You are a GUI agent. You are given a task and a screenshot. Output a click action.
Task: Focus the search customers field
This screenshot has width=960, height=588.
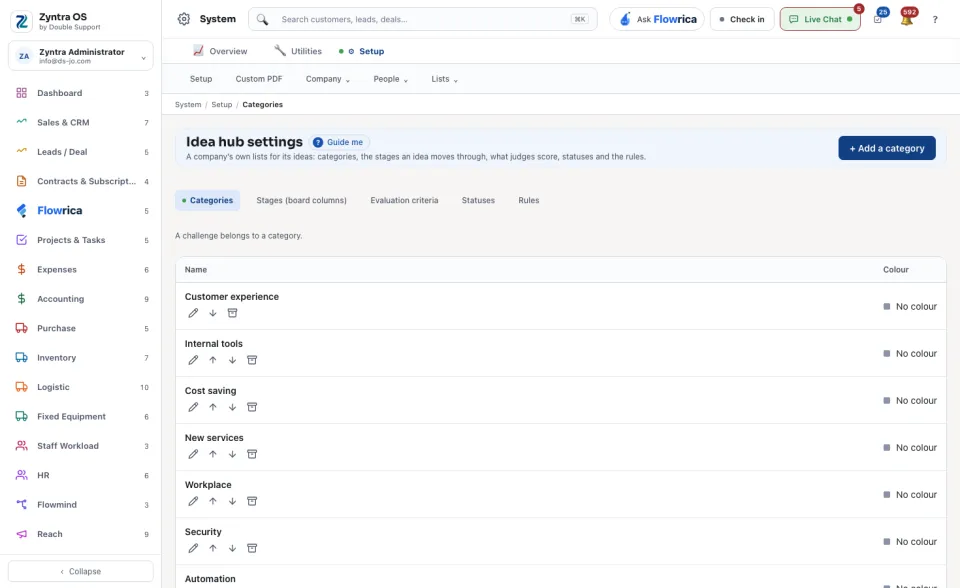(422, 19)
